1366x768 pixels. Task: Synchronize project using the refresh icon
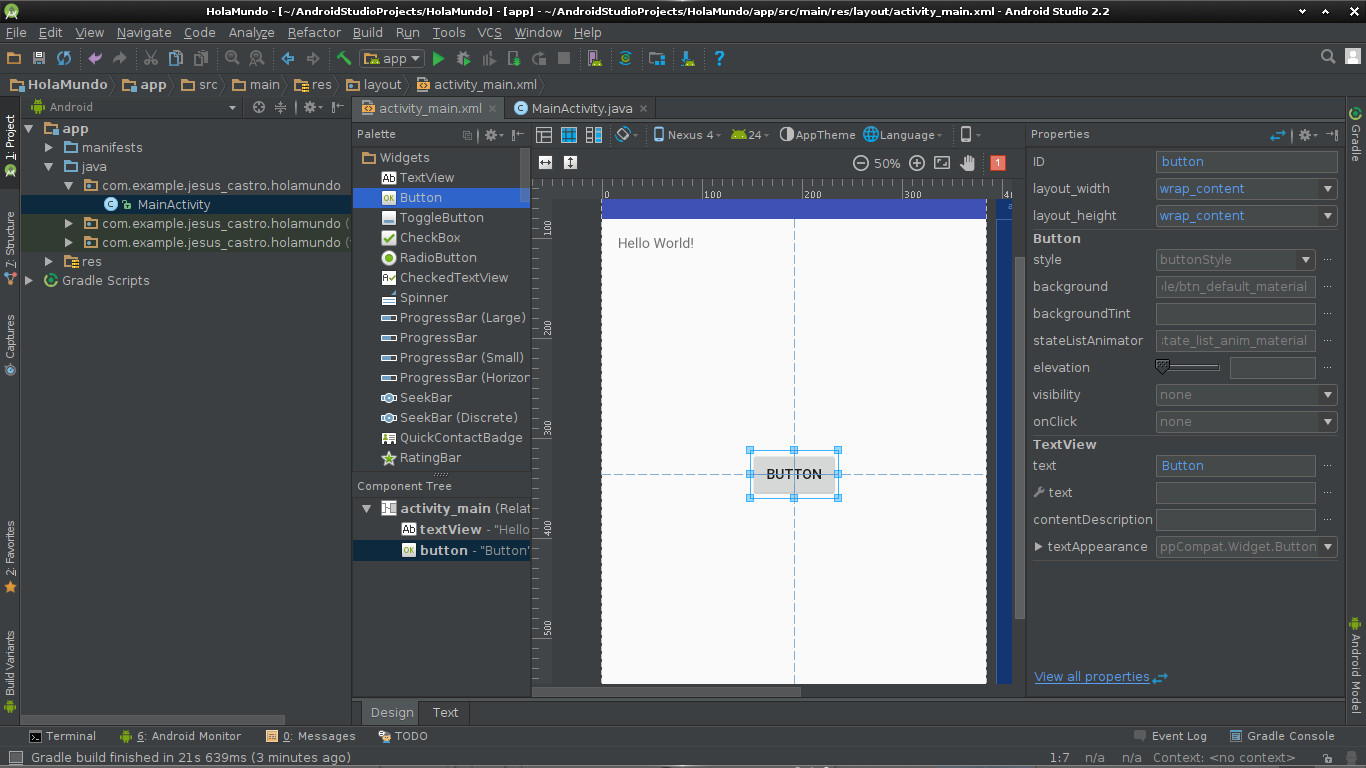pos(64,58)
